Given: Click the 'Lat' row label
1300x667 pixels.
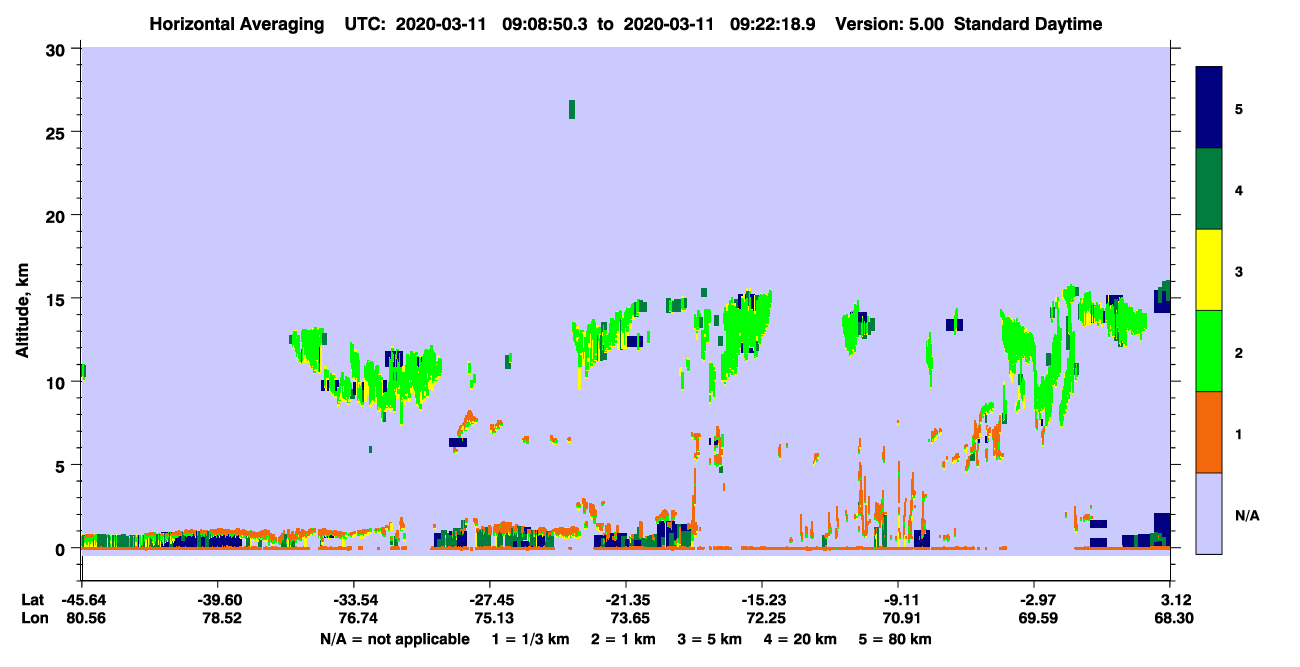Looking at the screenshot, I should pos(32,600).
